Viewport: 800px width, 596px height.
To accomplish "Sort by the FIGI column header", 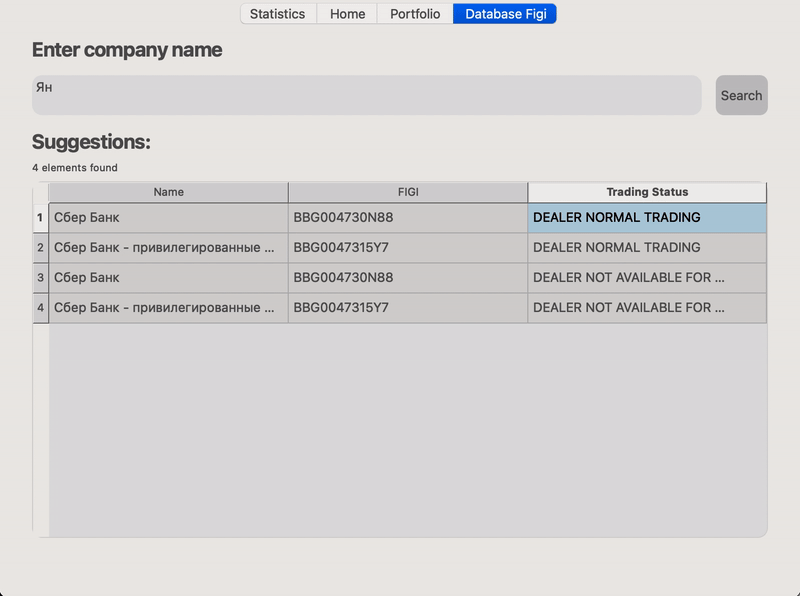I will click(x=408, y=192).
